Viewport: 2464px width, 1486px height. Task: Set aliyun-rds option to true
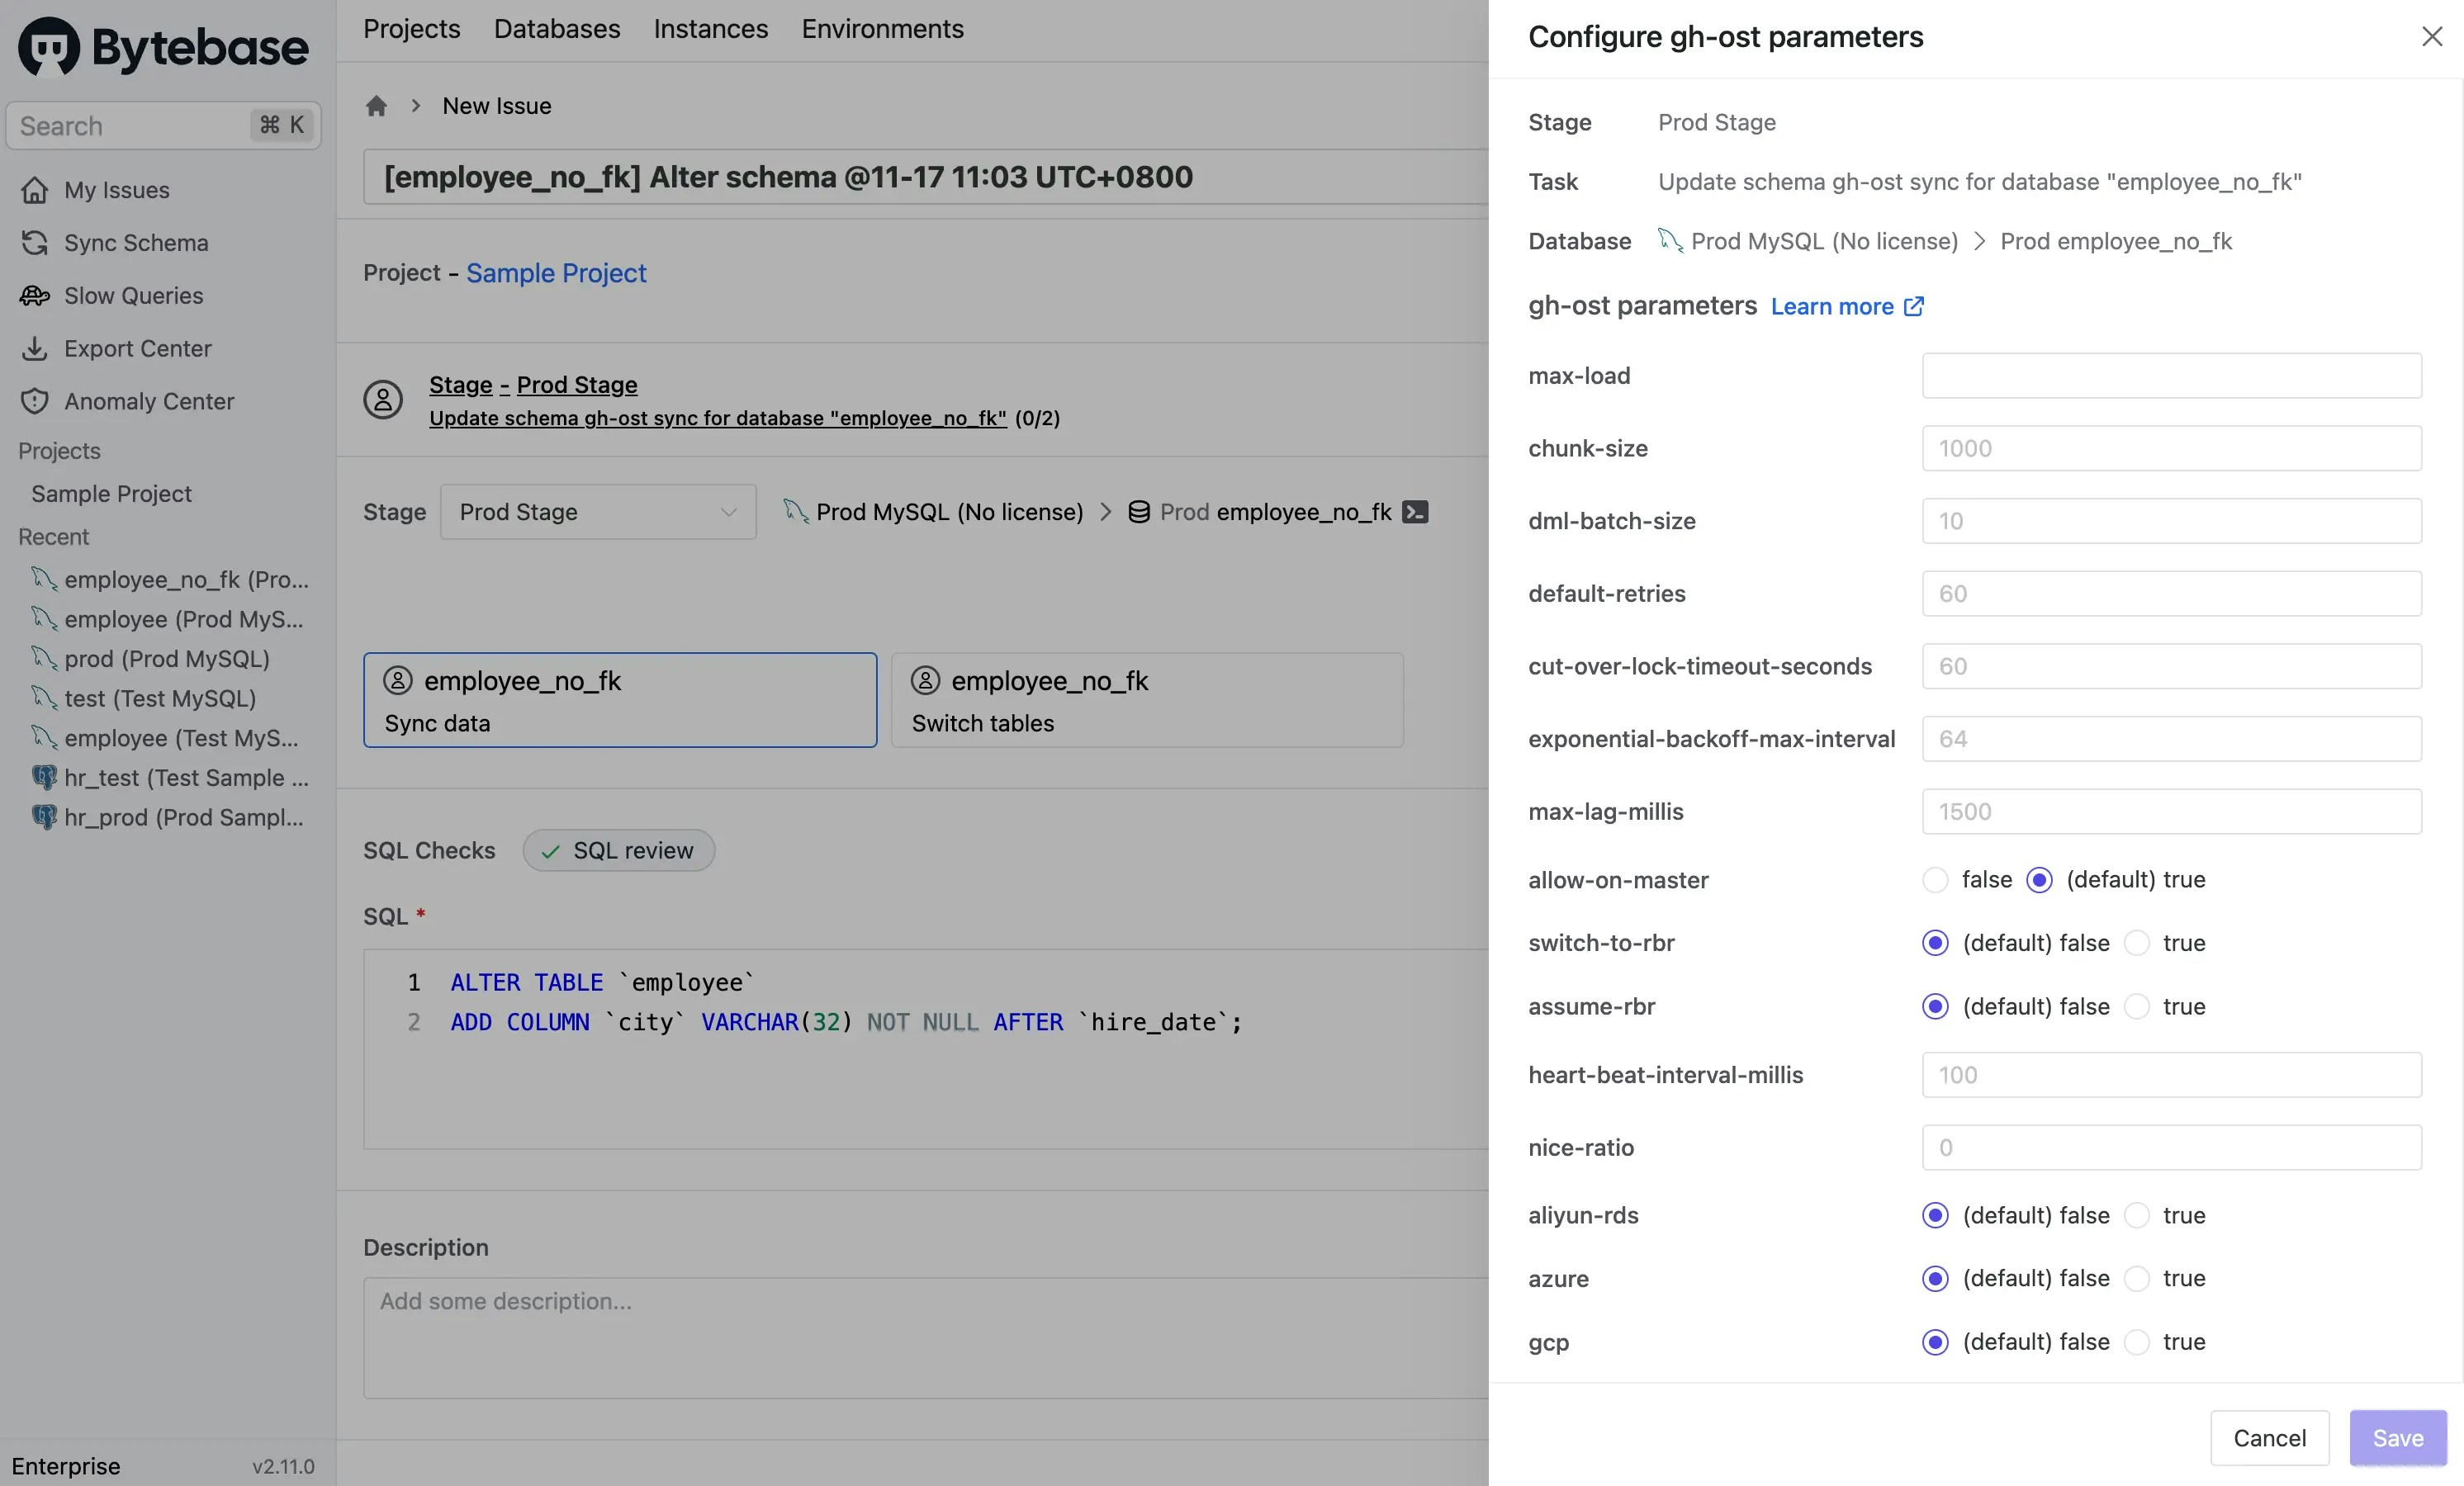pyautogui.click(x=2138, y=1215)
